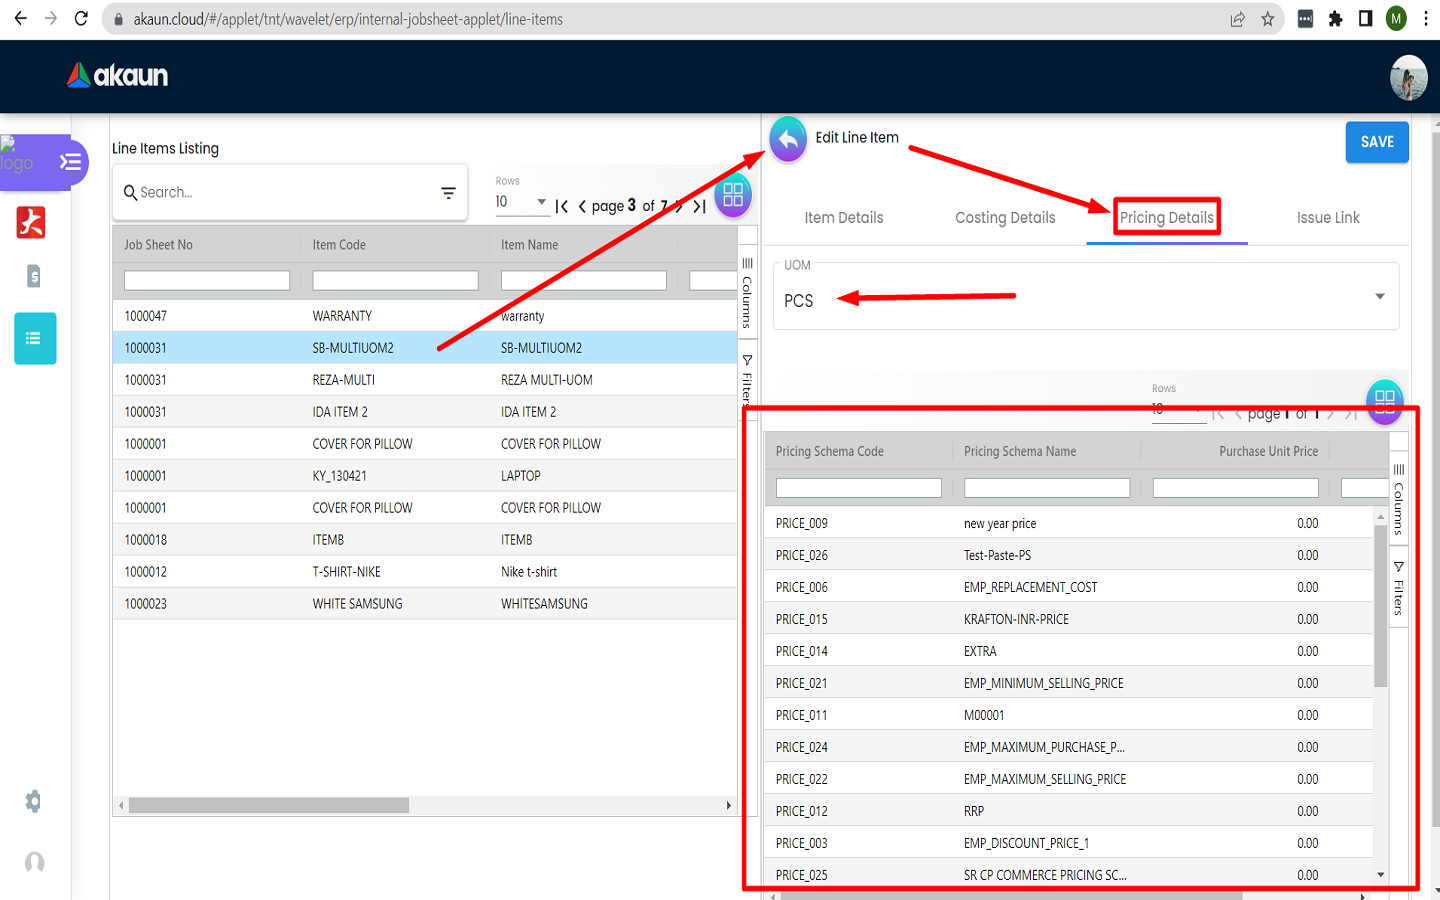Viewport: 1440px width, 900px height.
Task: Click the Pricing Schema Code filter input
Action: (x=858, y=488)
